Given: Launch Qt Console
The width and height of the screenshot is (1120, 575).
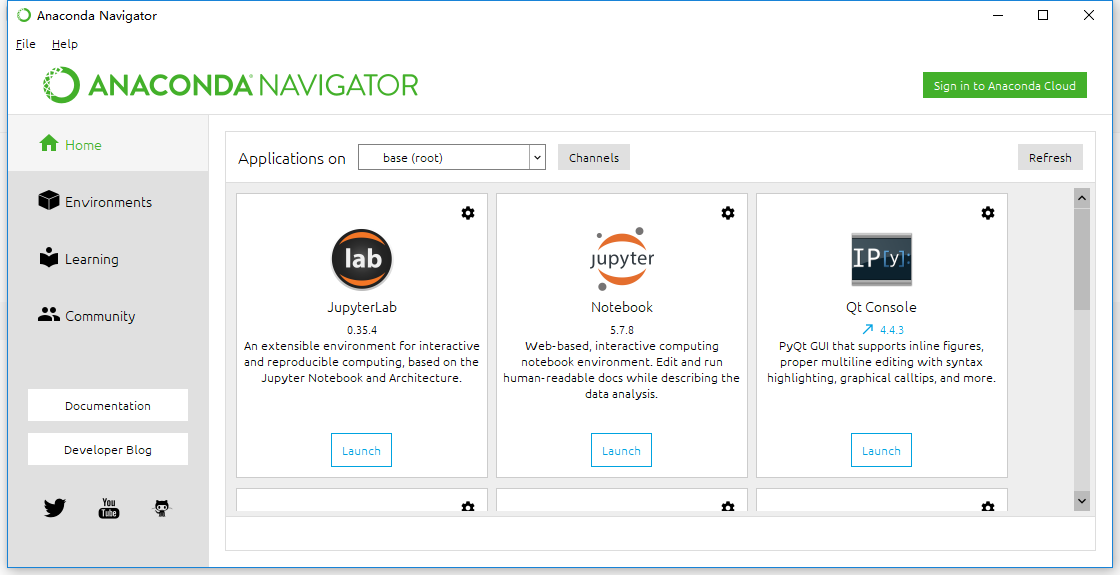Looking at the screenshot, I should point(881,450).
